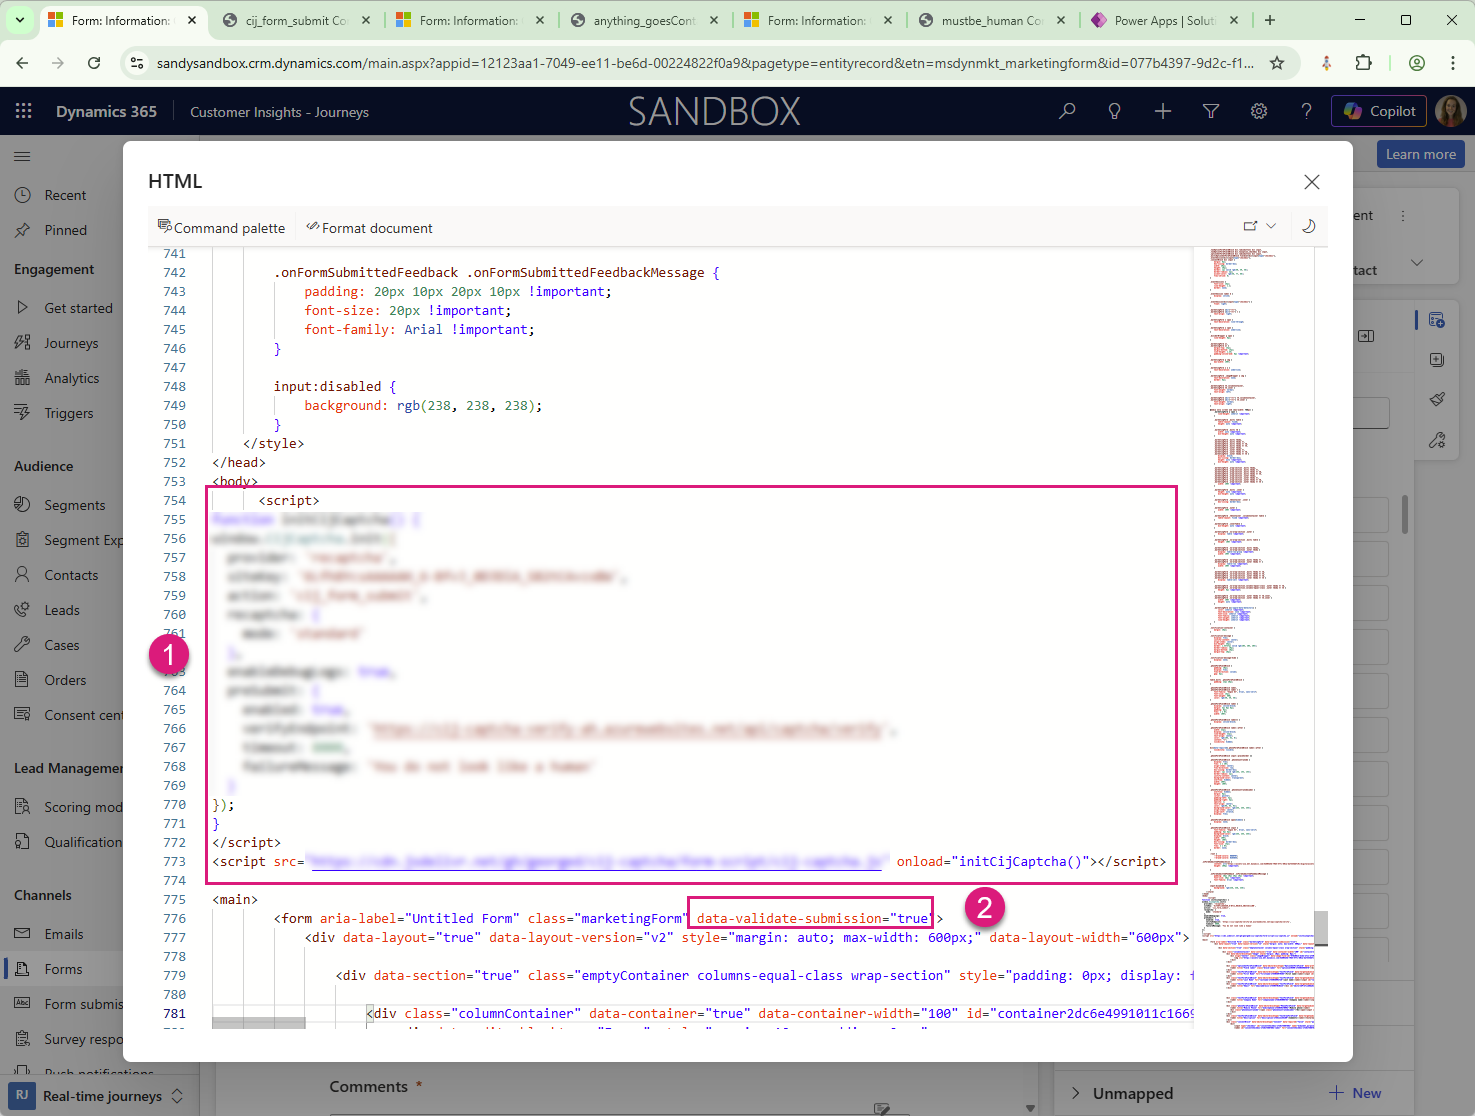Switch to the anything_goes browser tab
1475x1116 pixels.
[x=643, y=20]
